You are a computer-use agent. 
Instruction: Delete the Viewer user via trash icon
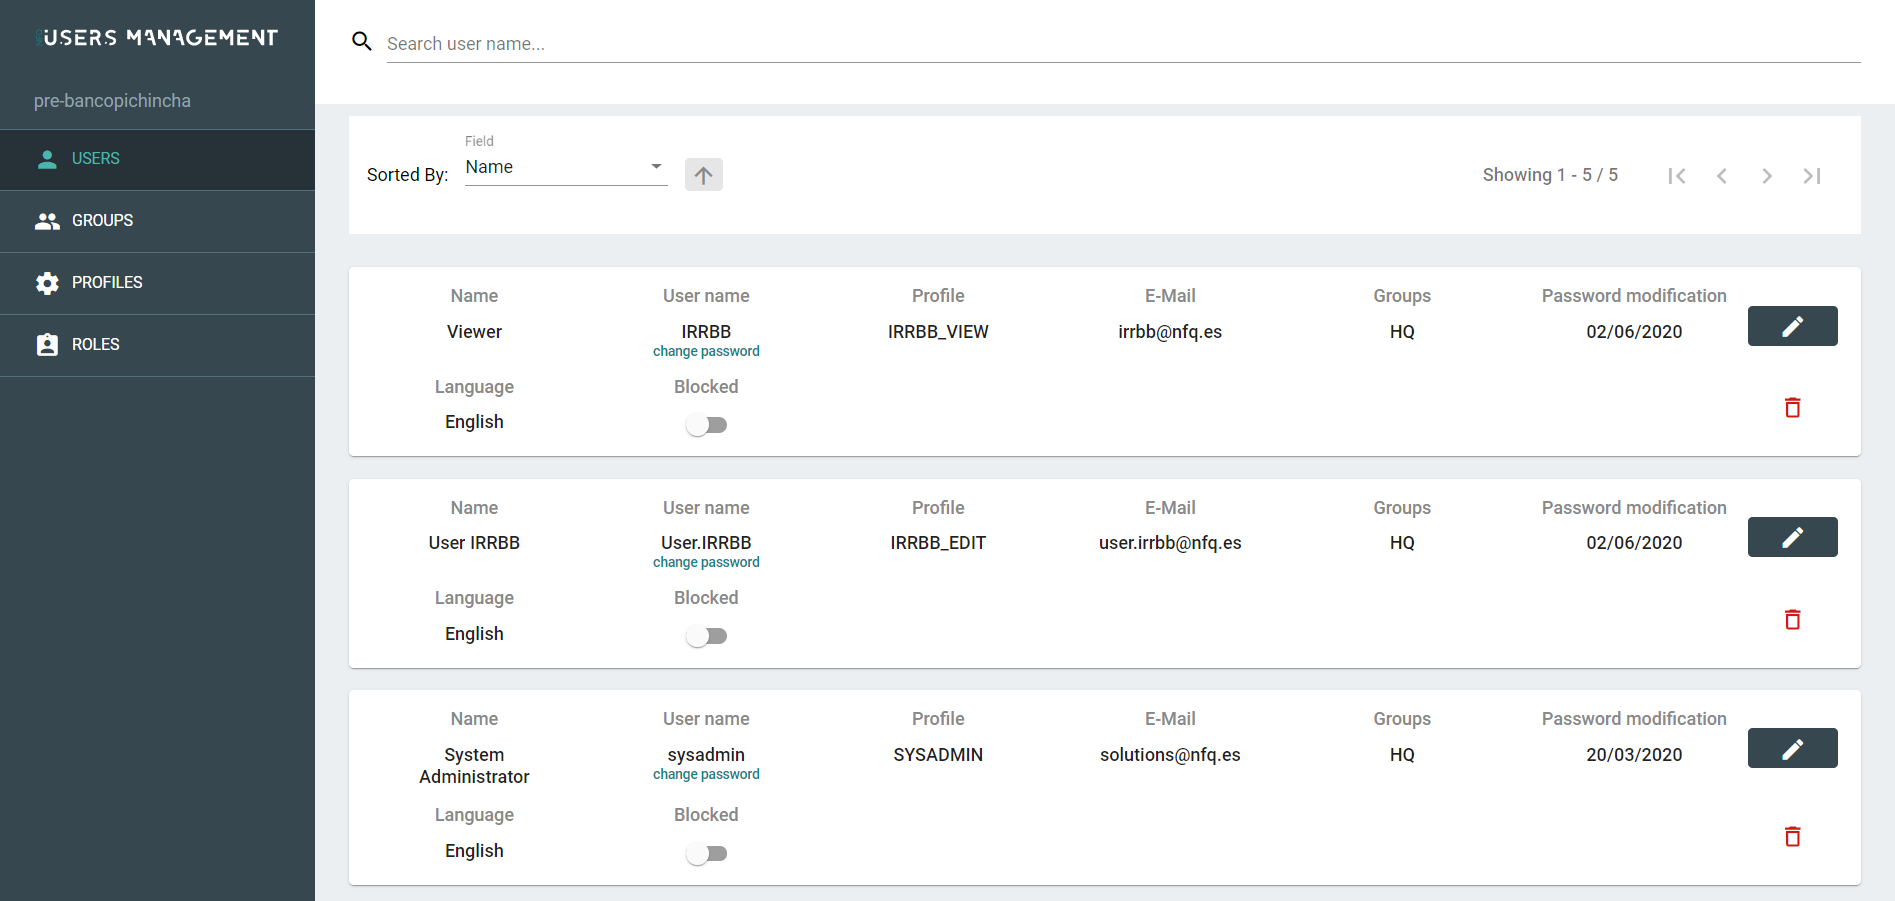[x=1792, y=408]
